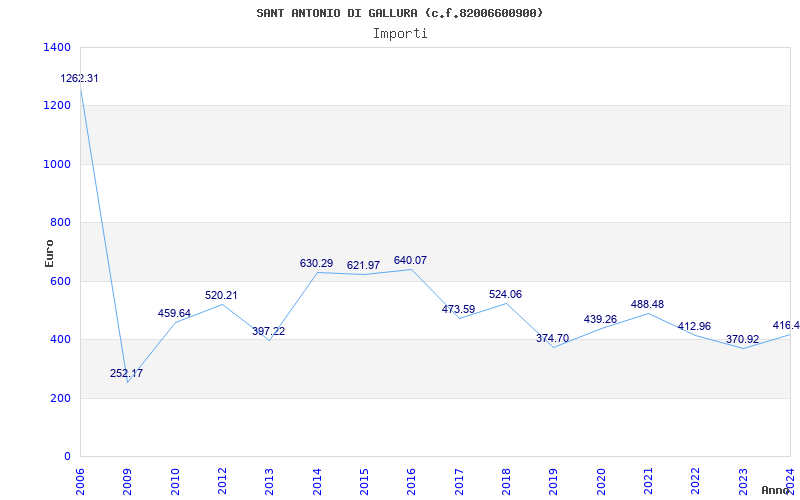The width and height of the screenshot is (800, 500).
Task: Click the 2016 peak point on line
Action: point(411,269)
